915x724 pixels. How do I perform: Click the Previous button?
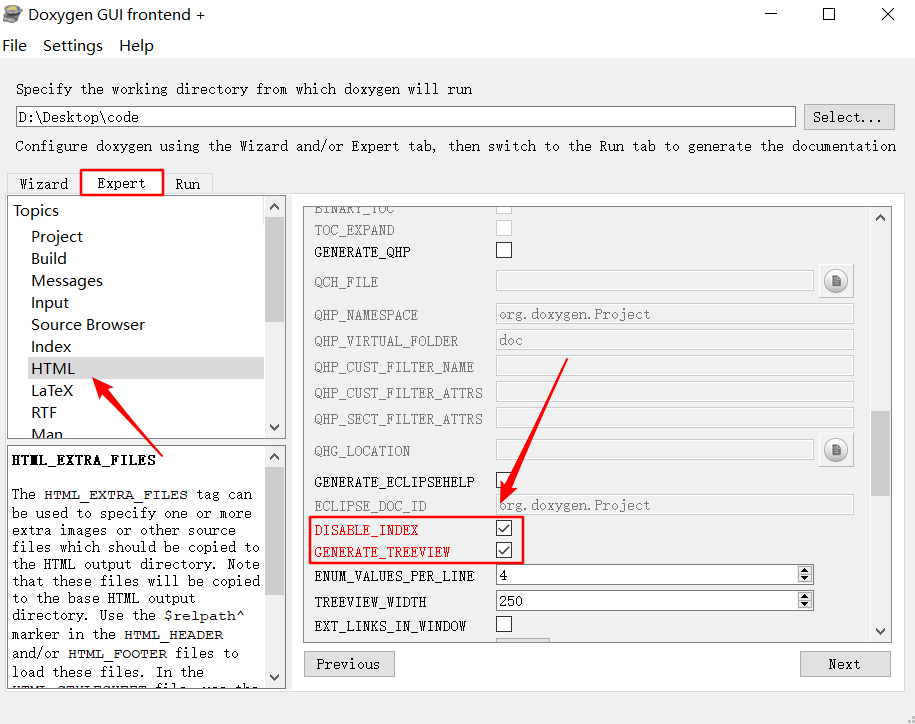point(349,664)
